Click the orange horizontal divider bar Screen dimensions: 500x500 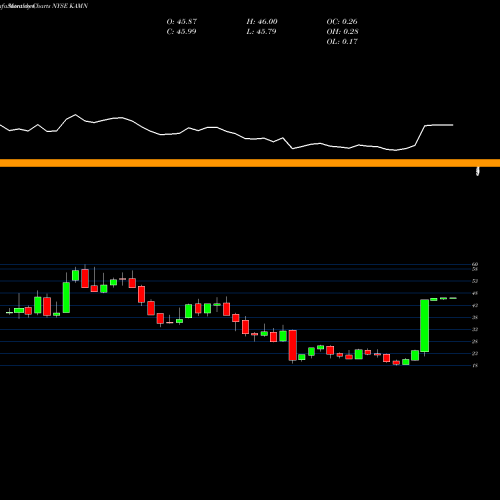click(250, 163)
